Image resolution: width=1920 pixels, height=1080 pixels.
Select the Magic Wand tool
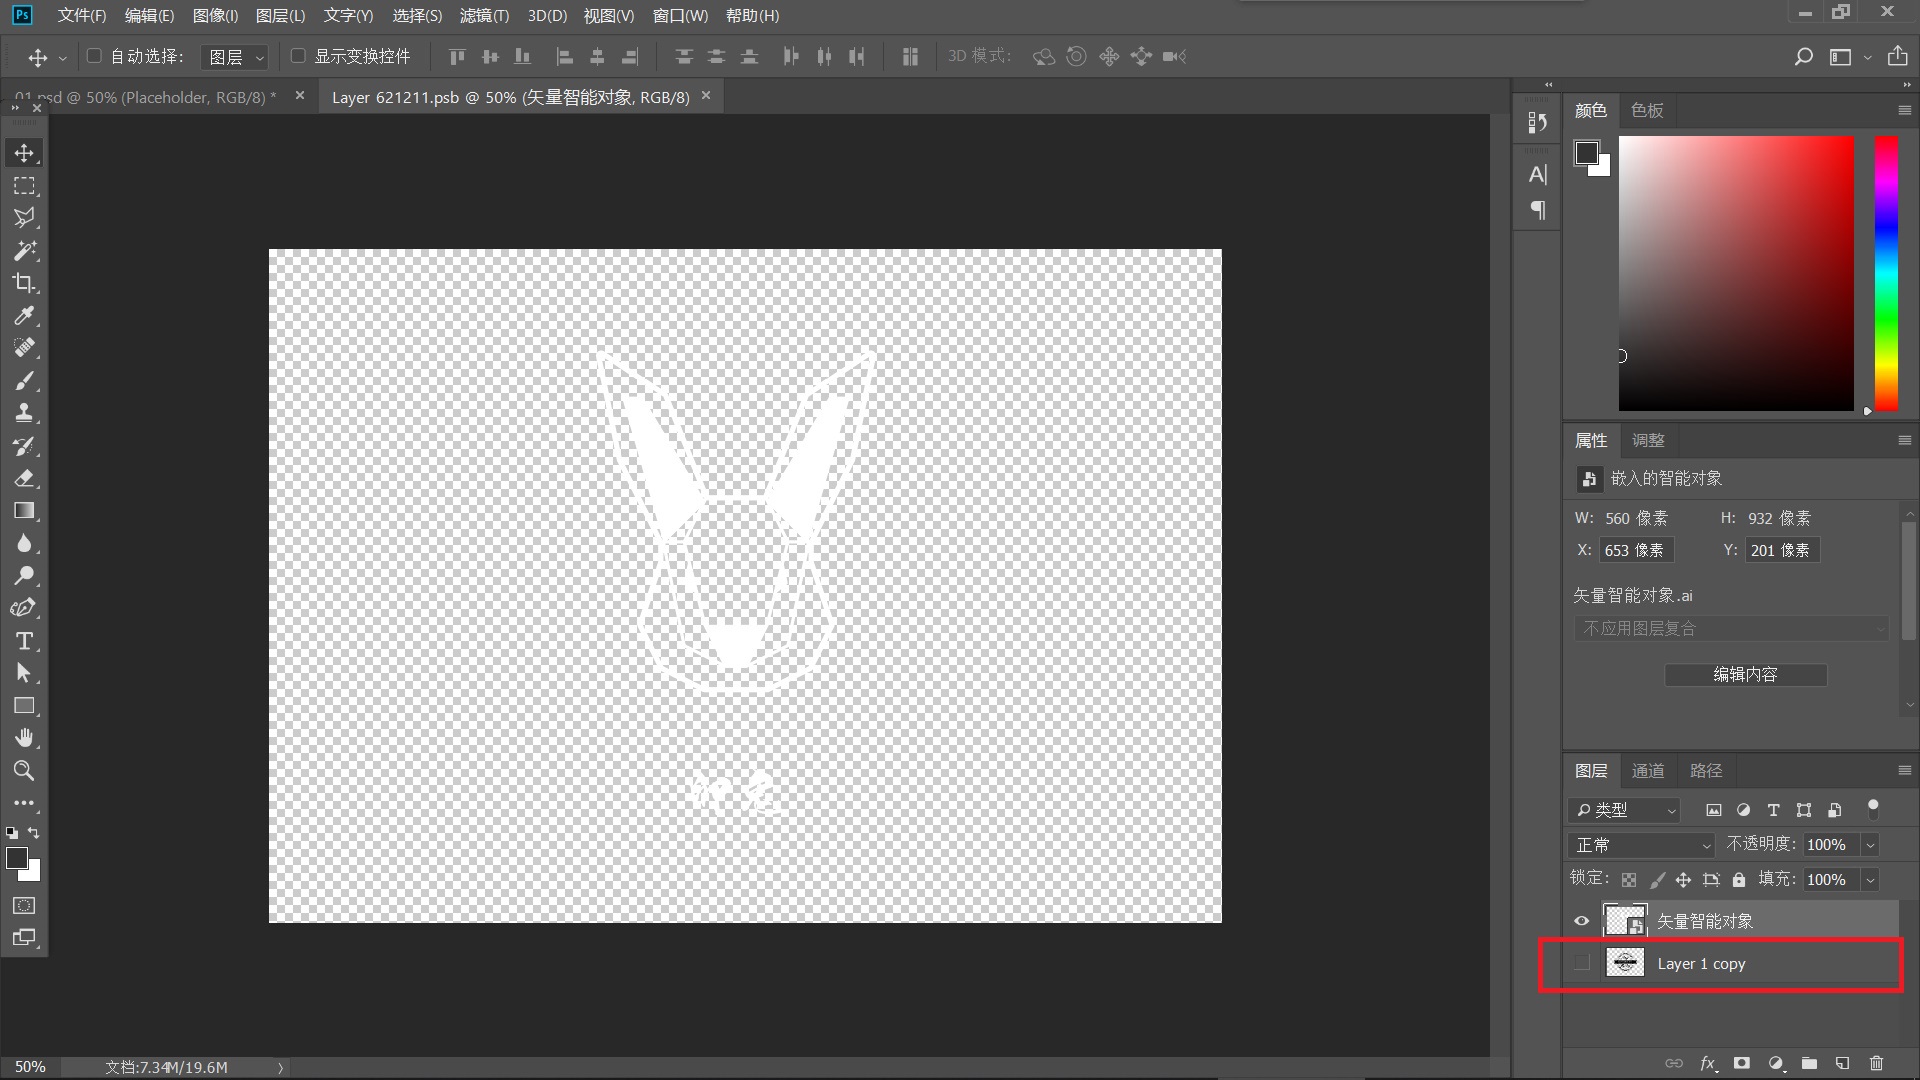(x=24, y=250)
